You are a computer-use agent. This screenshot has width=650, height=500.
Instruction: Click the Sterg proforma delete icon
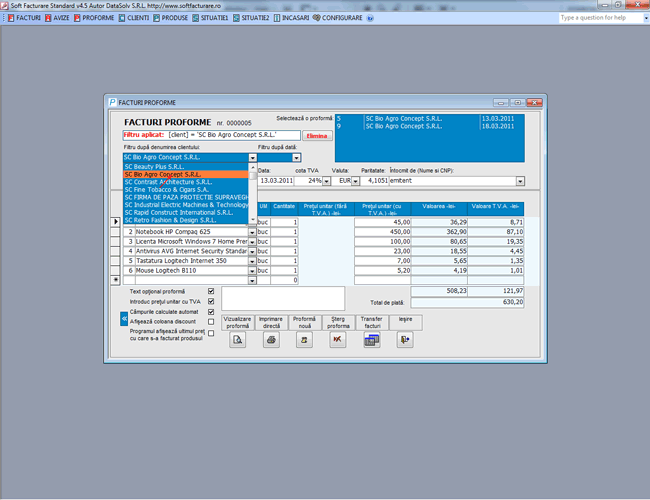click(338, 340)
